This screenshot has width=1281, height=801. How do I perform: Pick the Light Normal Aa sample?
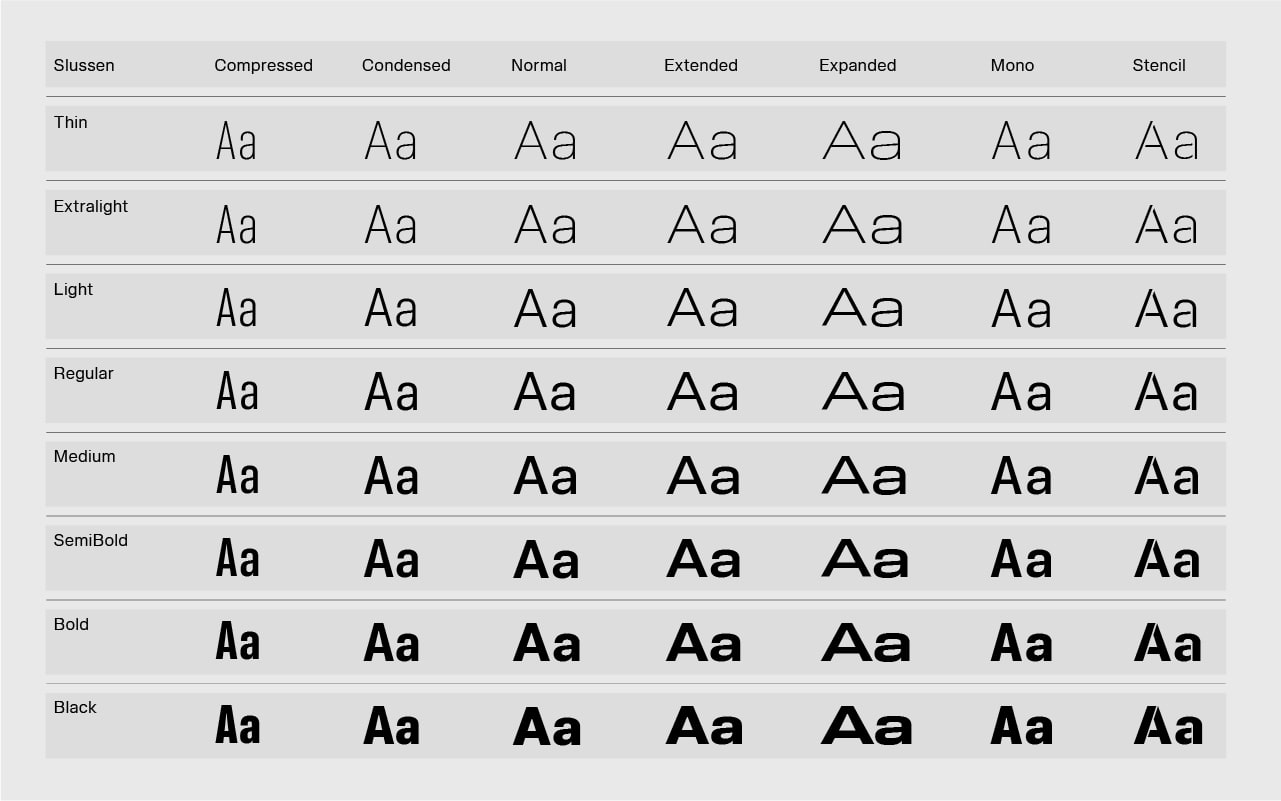(545, 309)
